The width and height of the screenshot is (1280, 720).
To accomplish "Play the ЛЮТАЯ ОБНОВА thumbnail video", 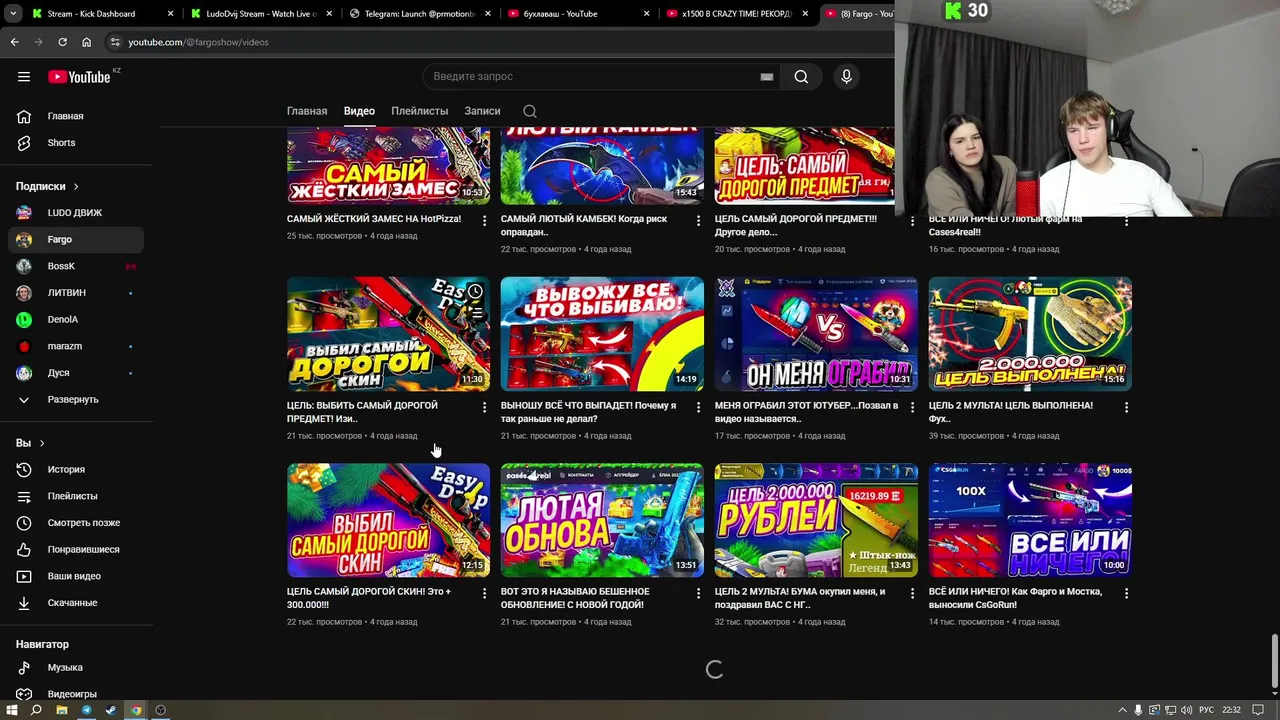I will [602, 520].
